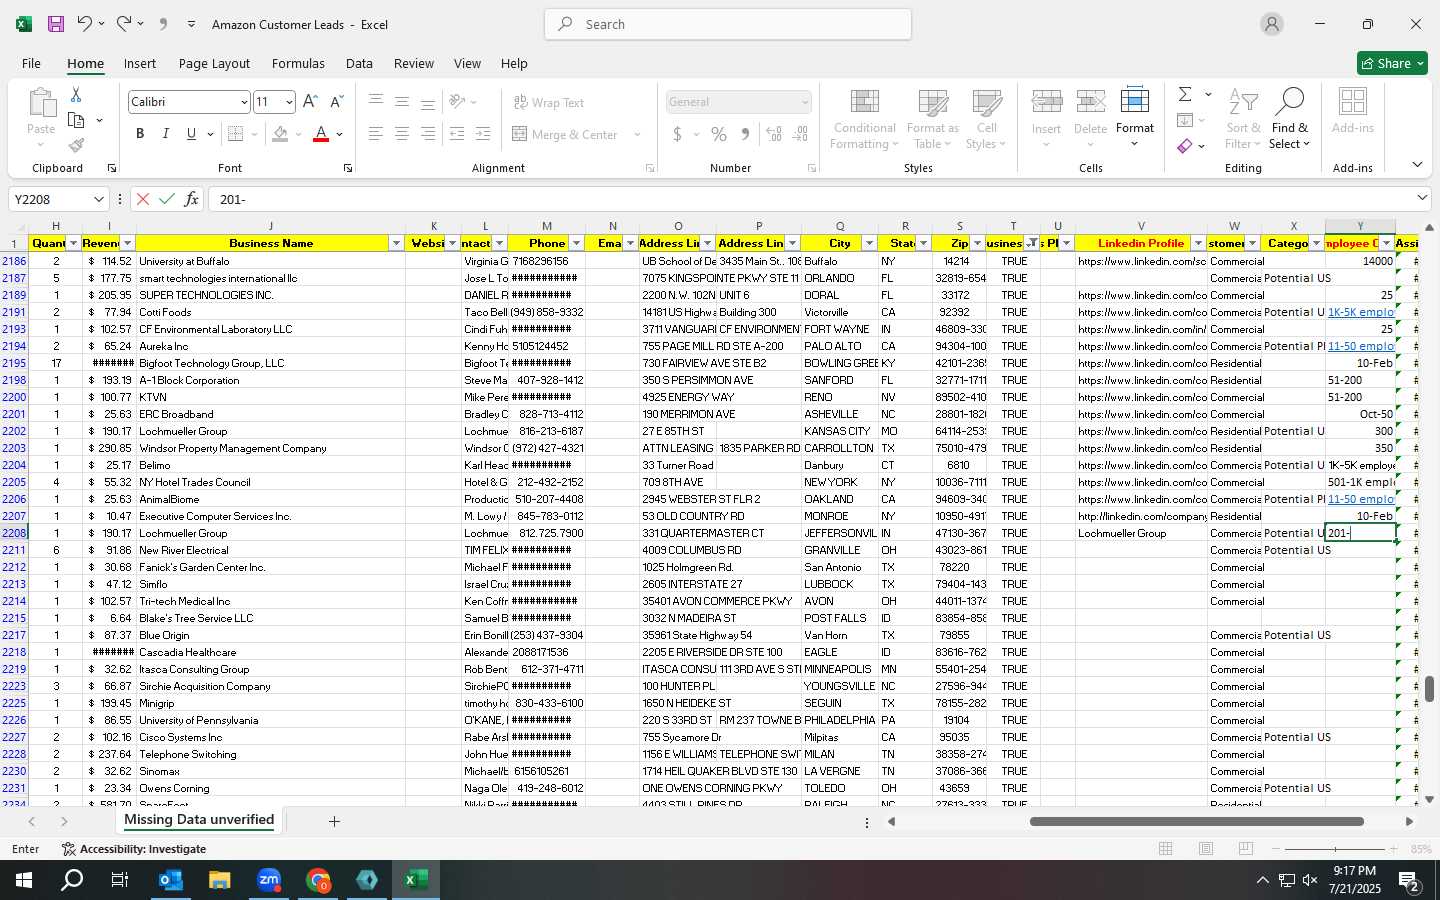Click the Redo arrow icon

[123, 24]
